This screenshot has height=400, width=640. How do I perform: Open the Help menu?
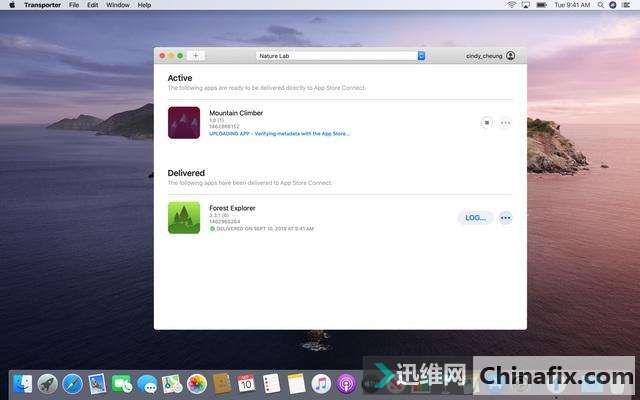tap(144, 5)
